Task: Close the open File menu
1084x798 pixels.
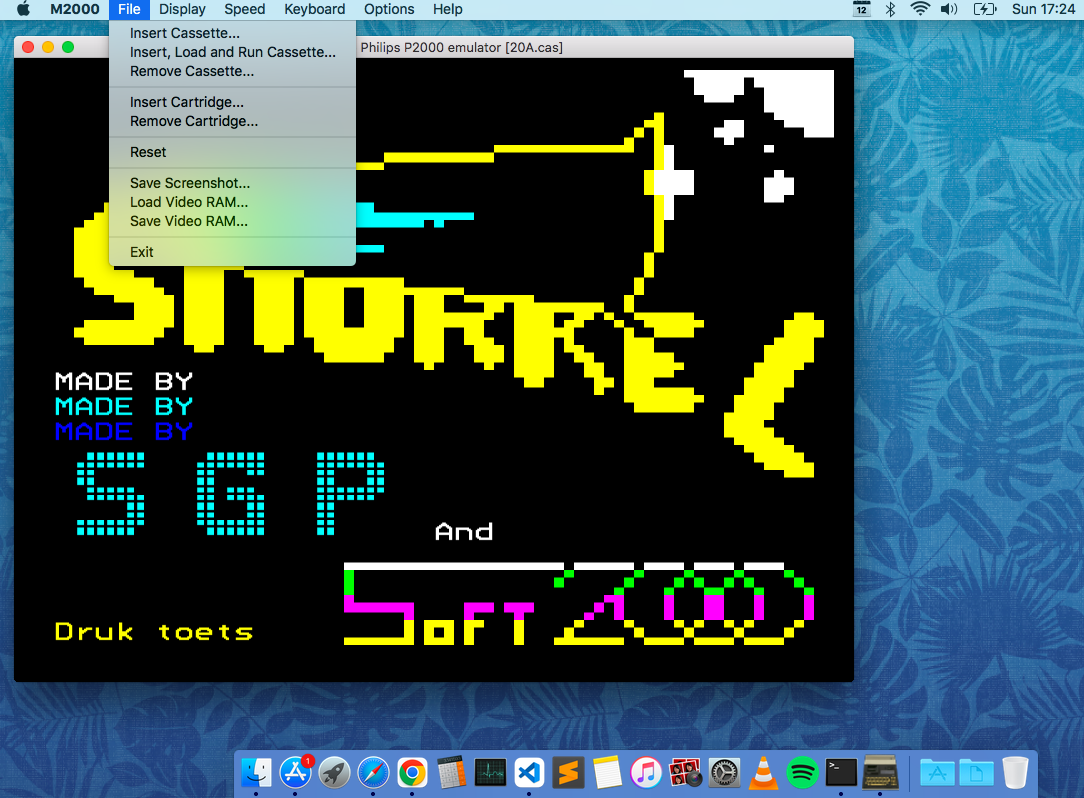Action: click(129, 9)
